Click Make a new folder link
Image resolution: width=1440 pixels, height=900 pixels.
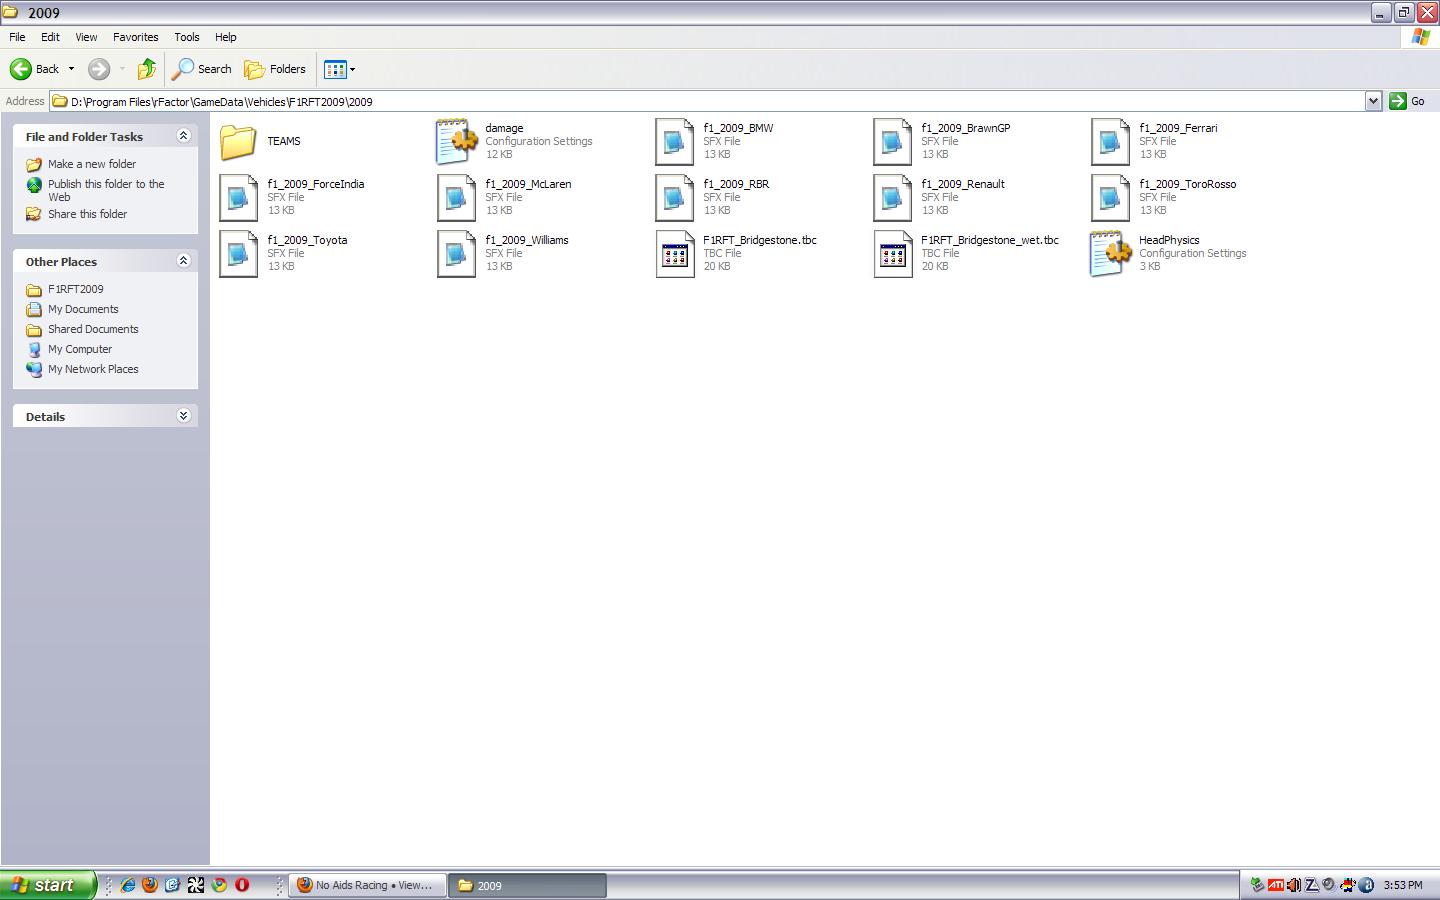[91, 164]
